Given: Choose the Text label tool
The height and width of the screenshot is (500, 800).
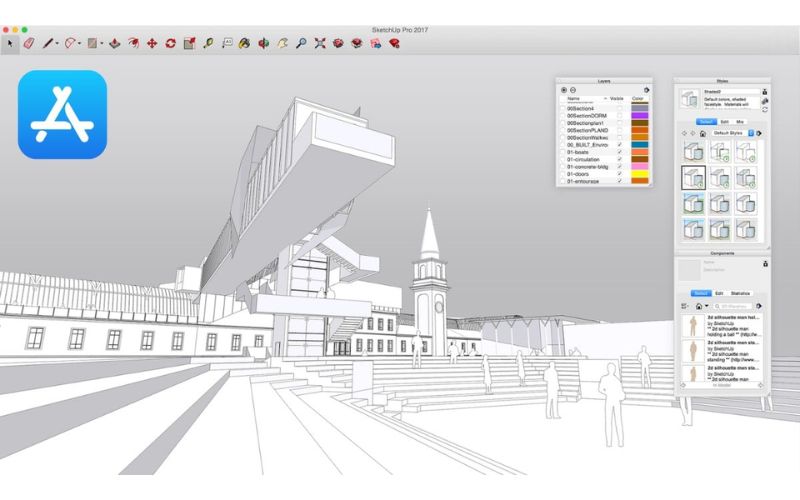Looking at the screenshot, I should pos(227,44).
